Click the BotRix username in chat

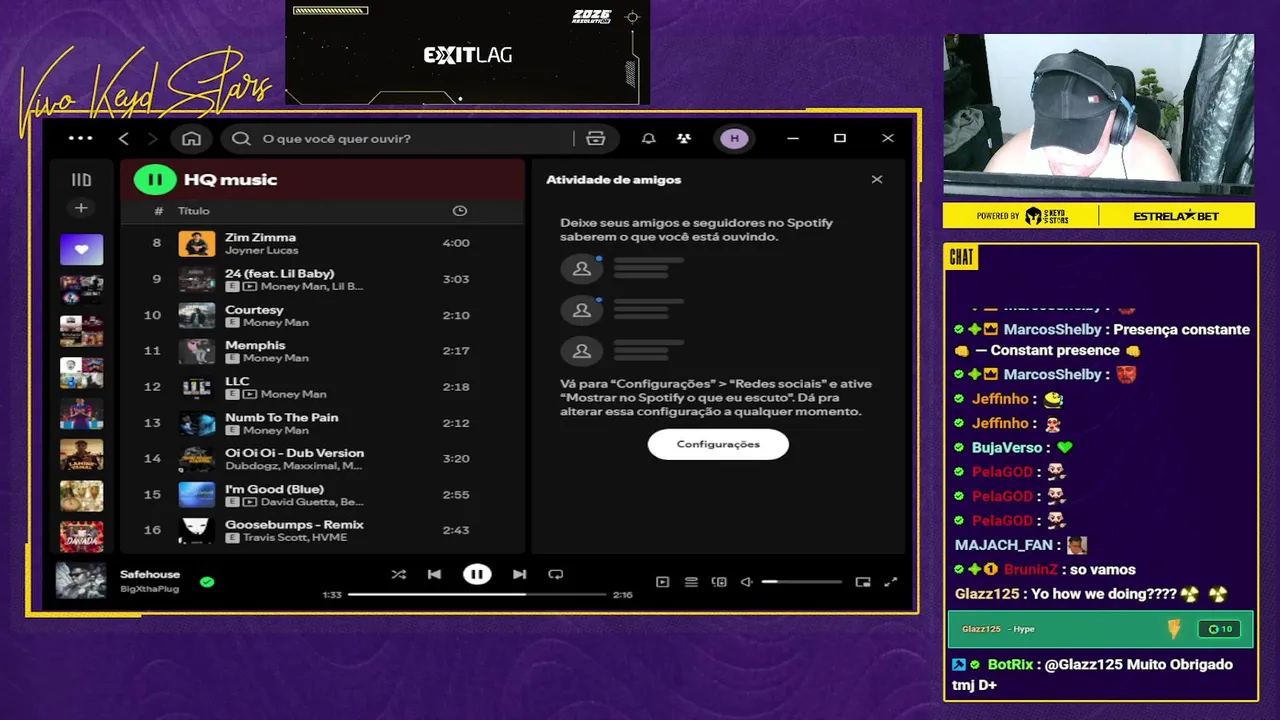[x=1010, y=664]
